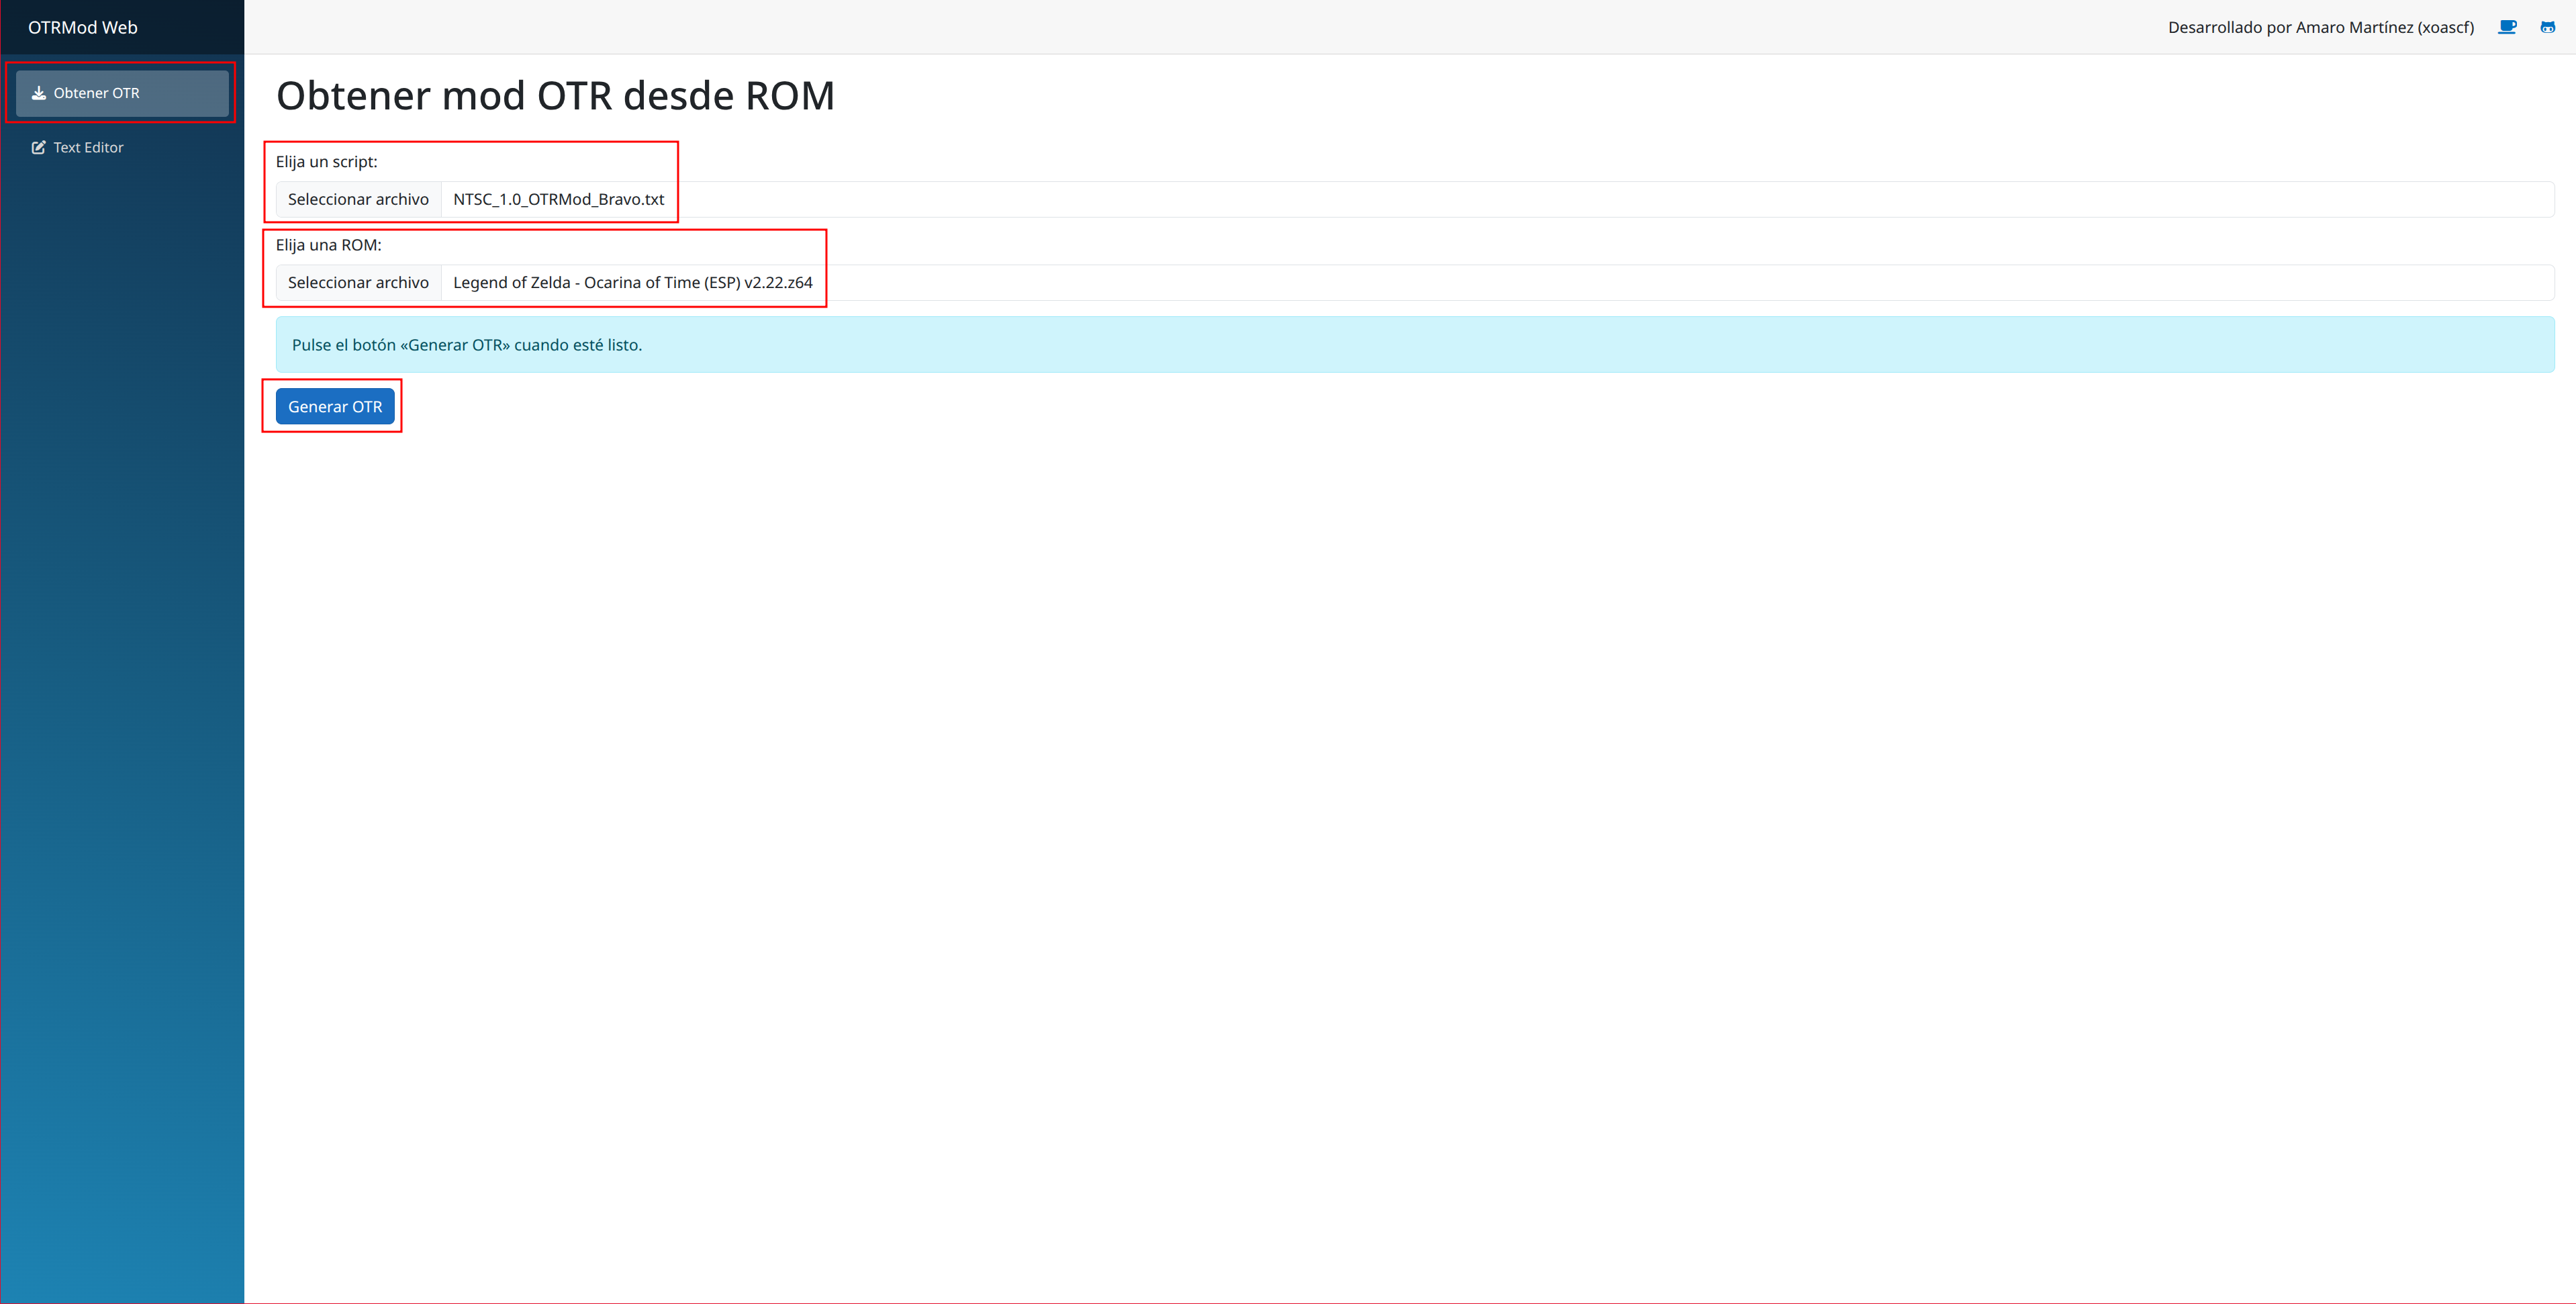Image resolution: width=2576 pixels, height=1304 pixels.
Task: Click Seleccionar archivo for the script
Action: pyautogui.click(x=358, y=199)
